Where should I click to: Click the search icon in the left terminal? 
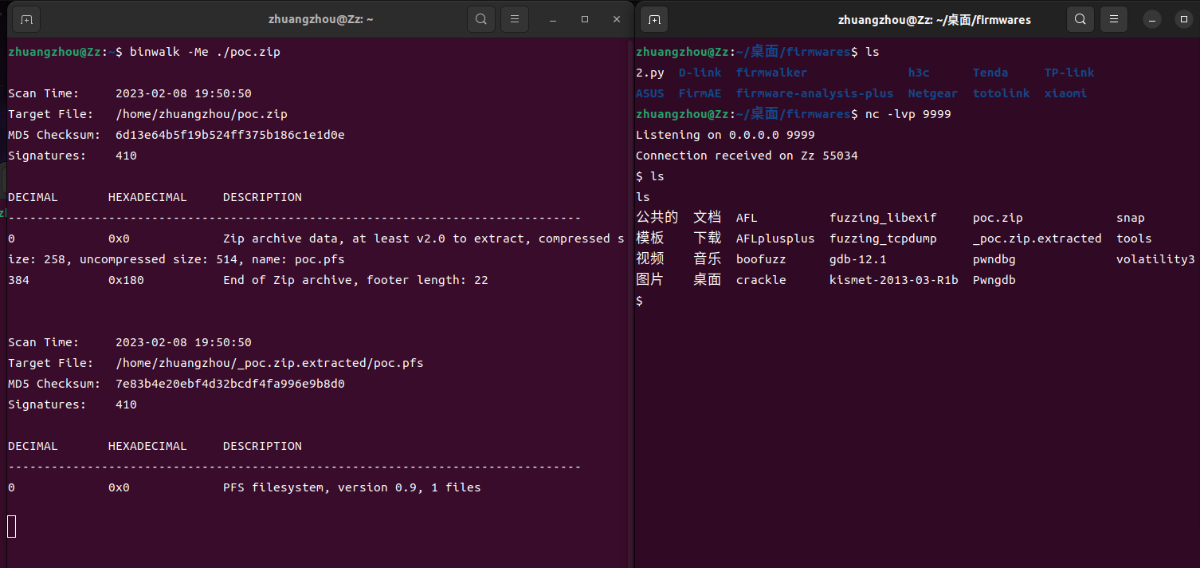(x=482, y=19)
